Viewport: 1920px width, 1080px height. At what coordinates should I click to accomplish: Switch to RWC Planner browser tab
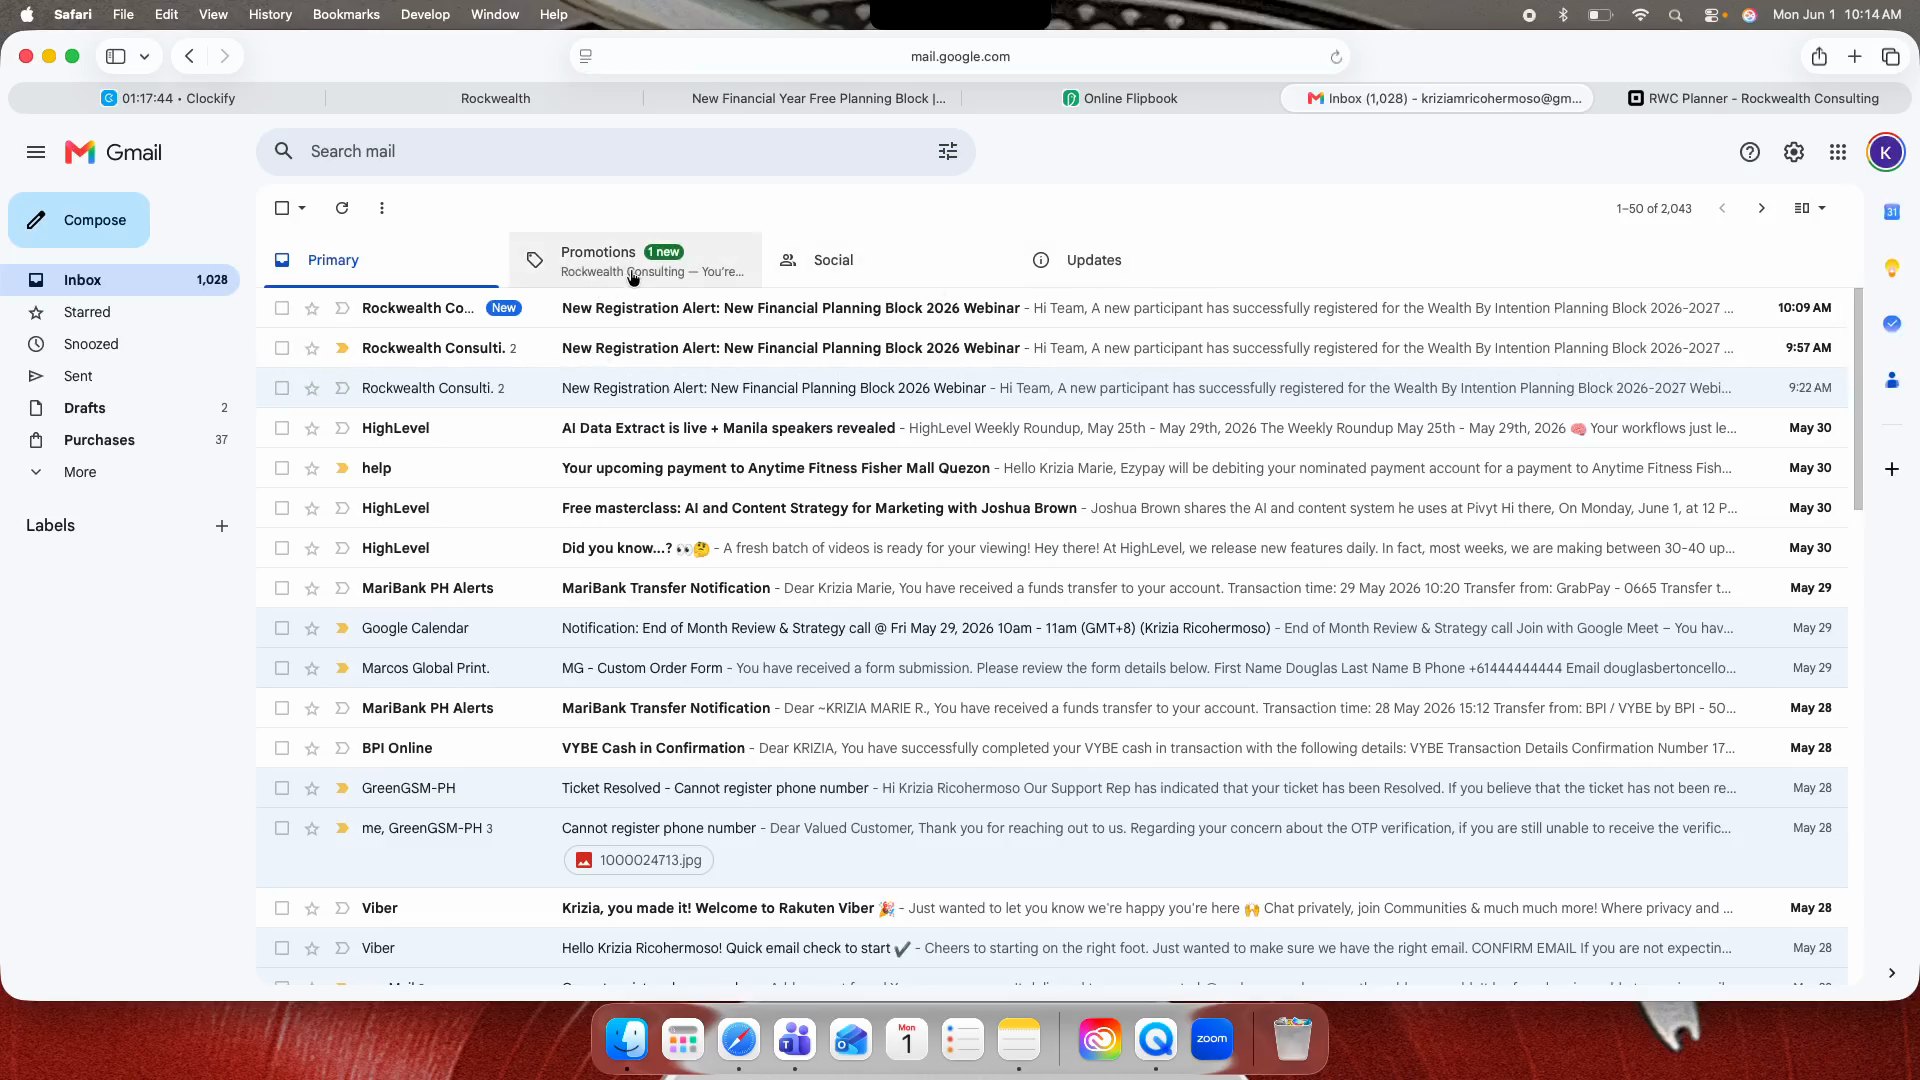[x=1753, y=98]
